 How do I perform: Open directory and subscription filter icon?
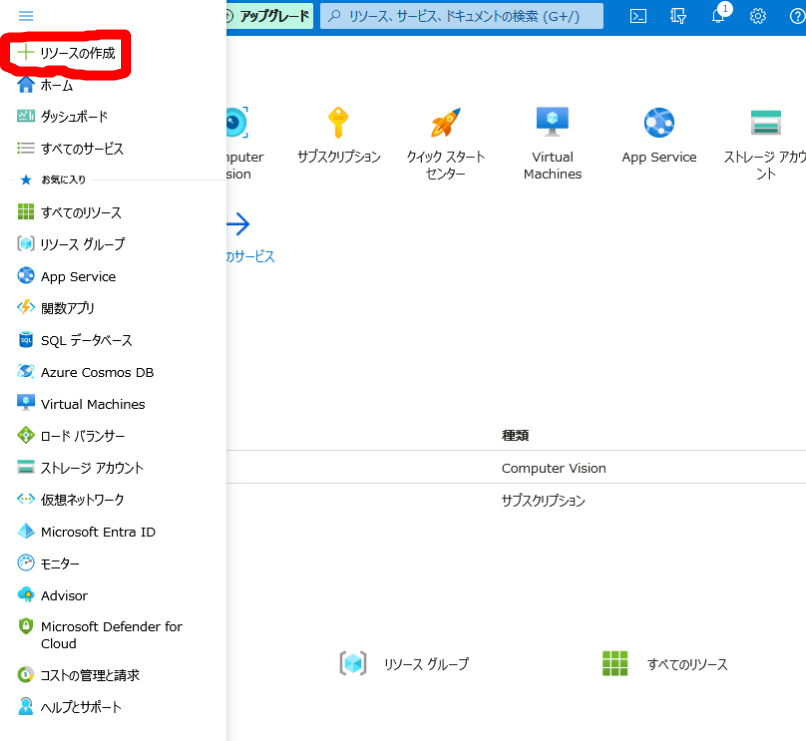tap(678, 16)
